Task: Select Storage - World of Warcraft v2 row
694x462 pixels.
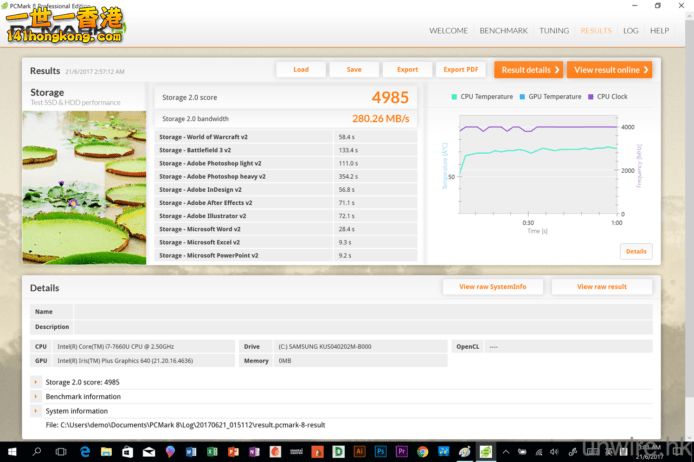Action: pyautogui.click(x=286, y=137)
